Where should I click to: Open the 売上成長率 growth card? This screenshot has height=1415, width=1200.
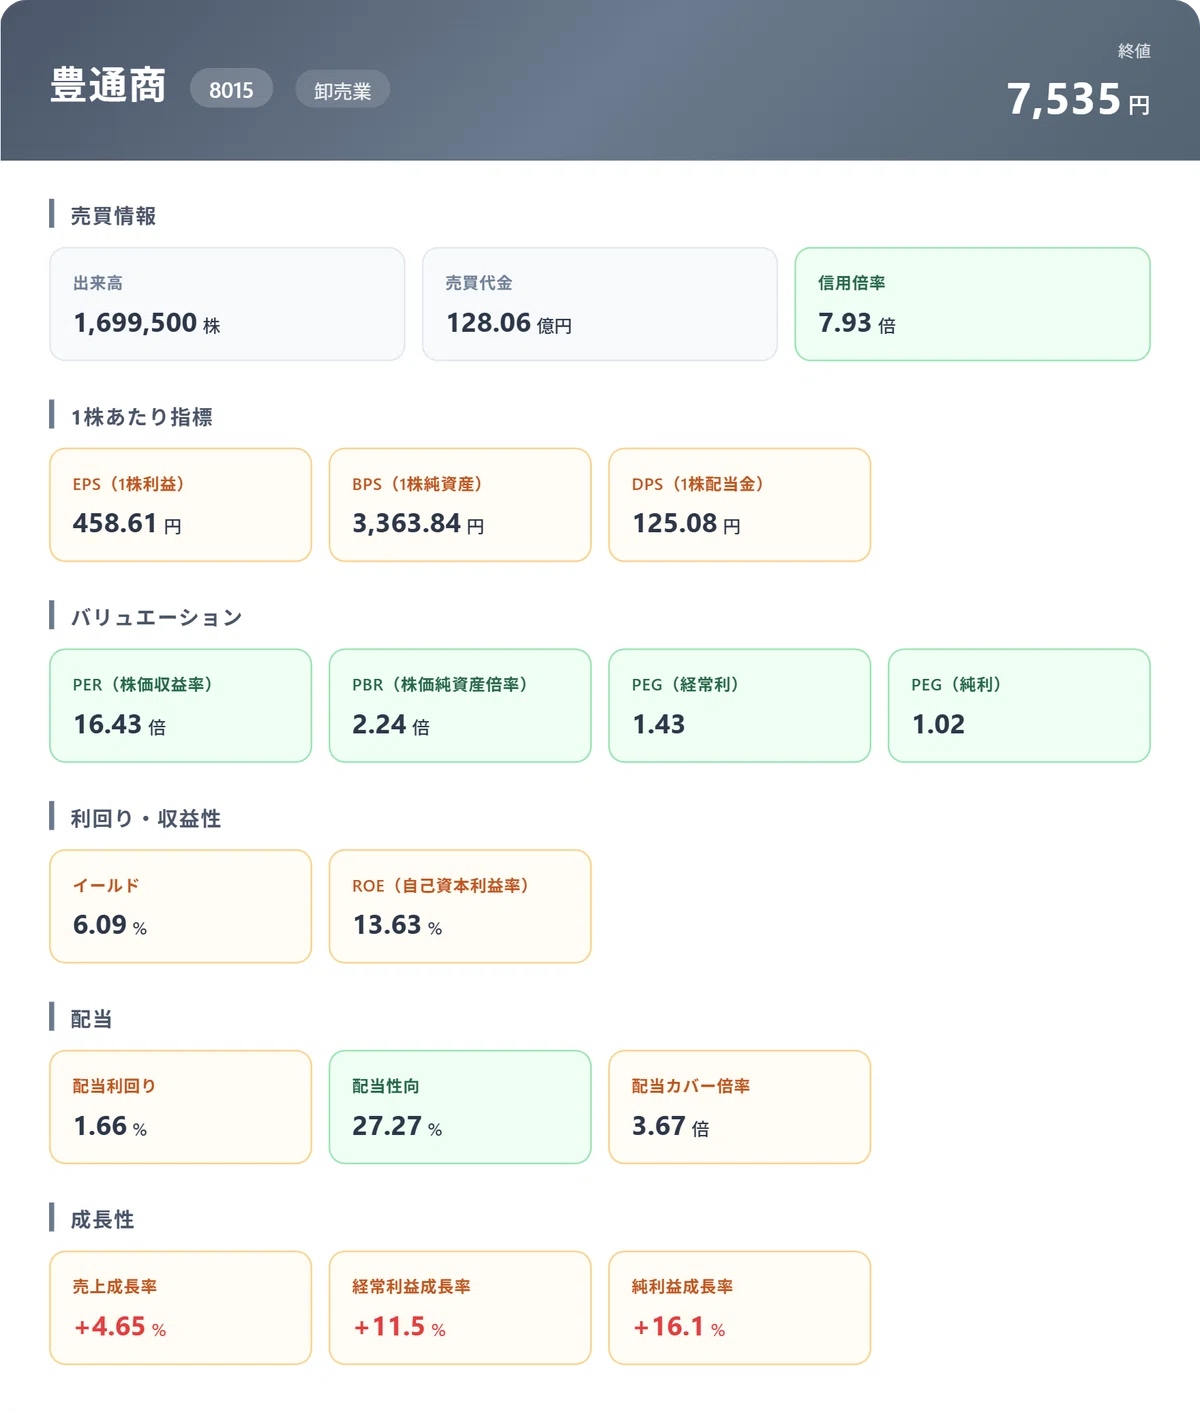pyautogui.click(x=181, y=1308)
